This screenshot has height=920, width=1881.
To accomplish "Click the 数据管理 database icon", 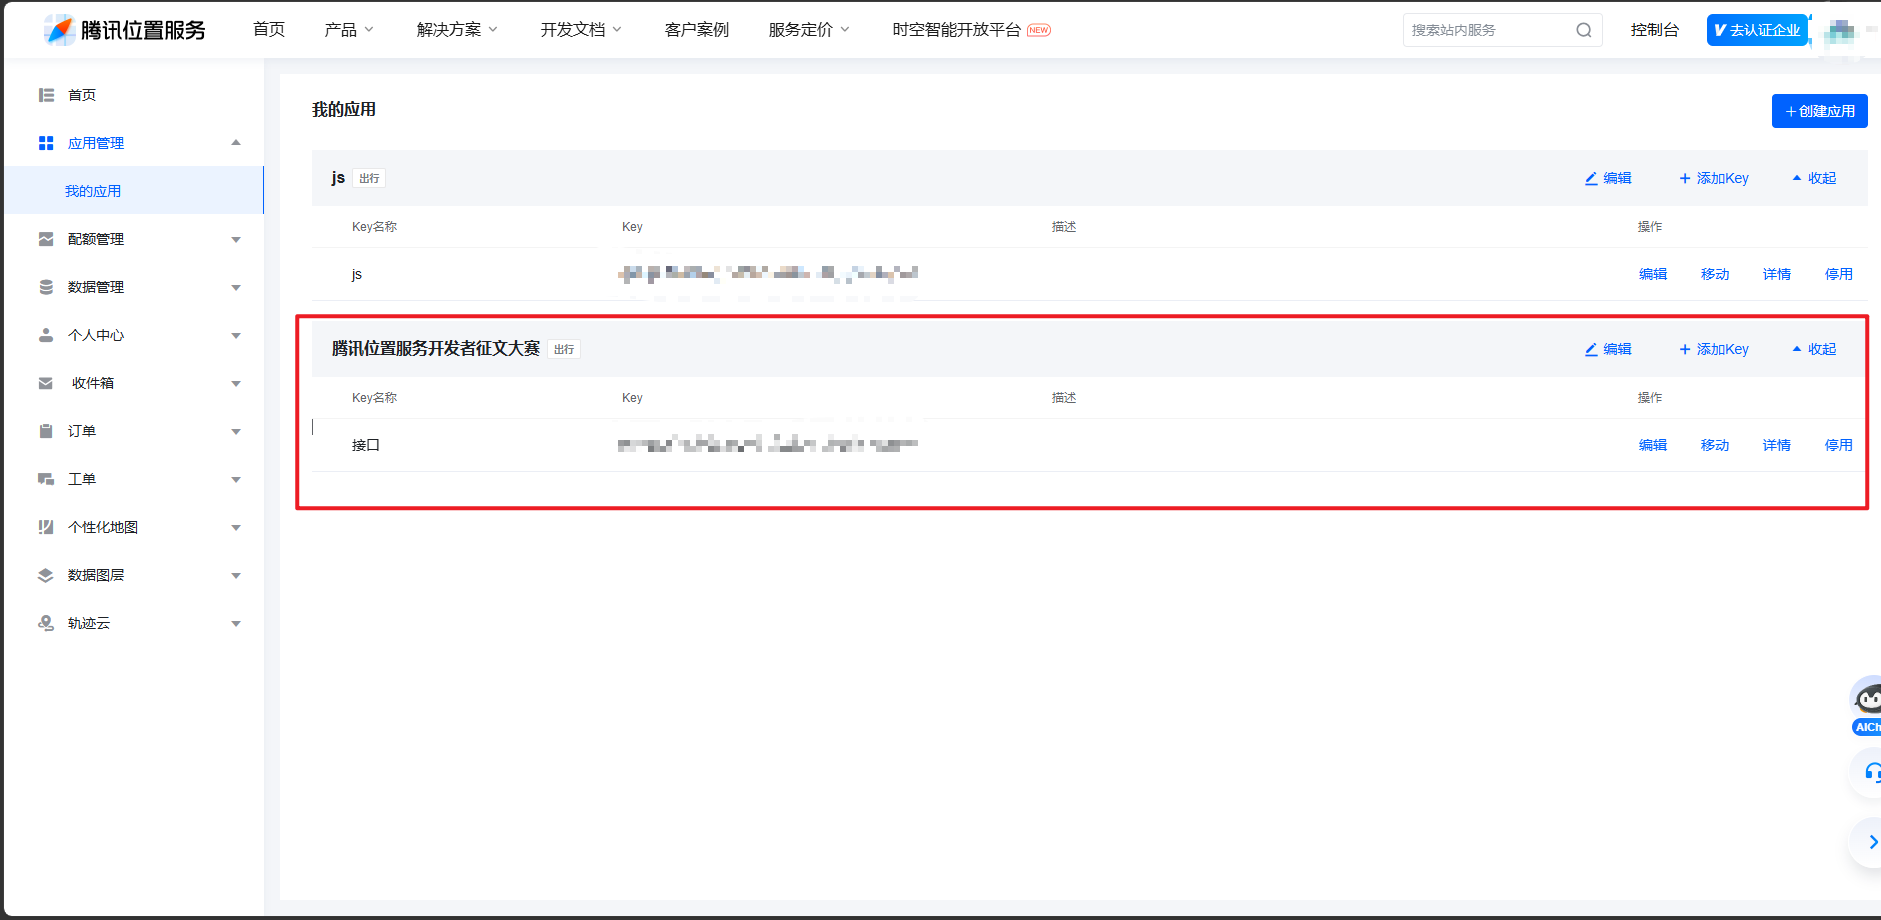I will point(46,287).
